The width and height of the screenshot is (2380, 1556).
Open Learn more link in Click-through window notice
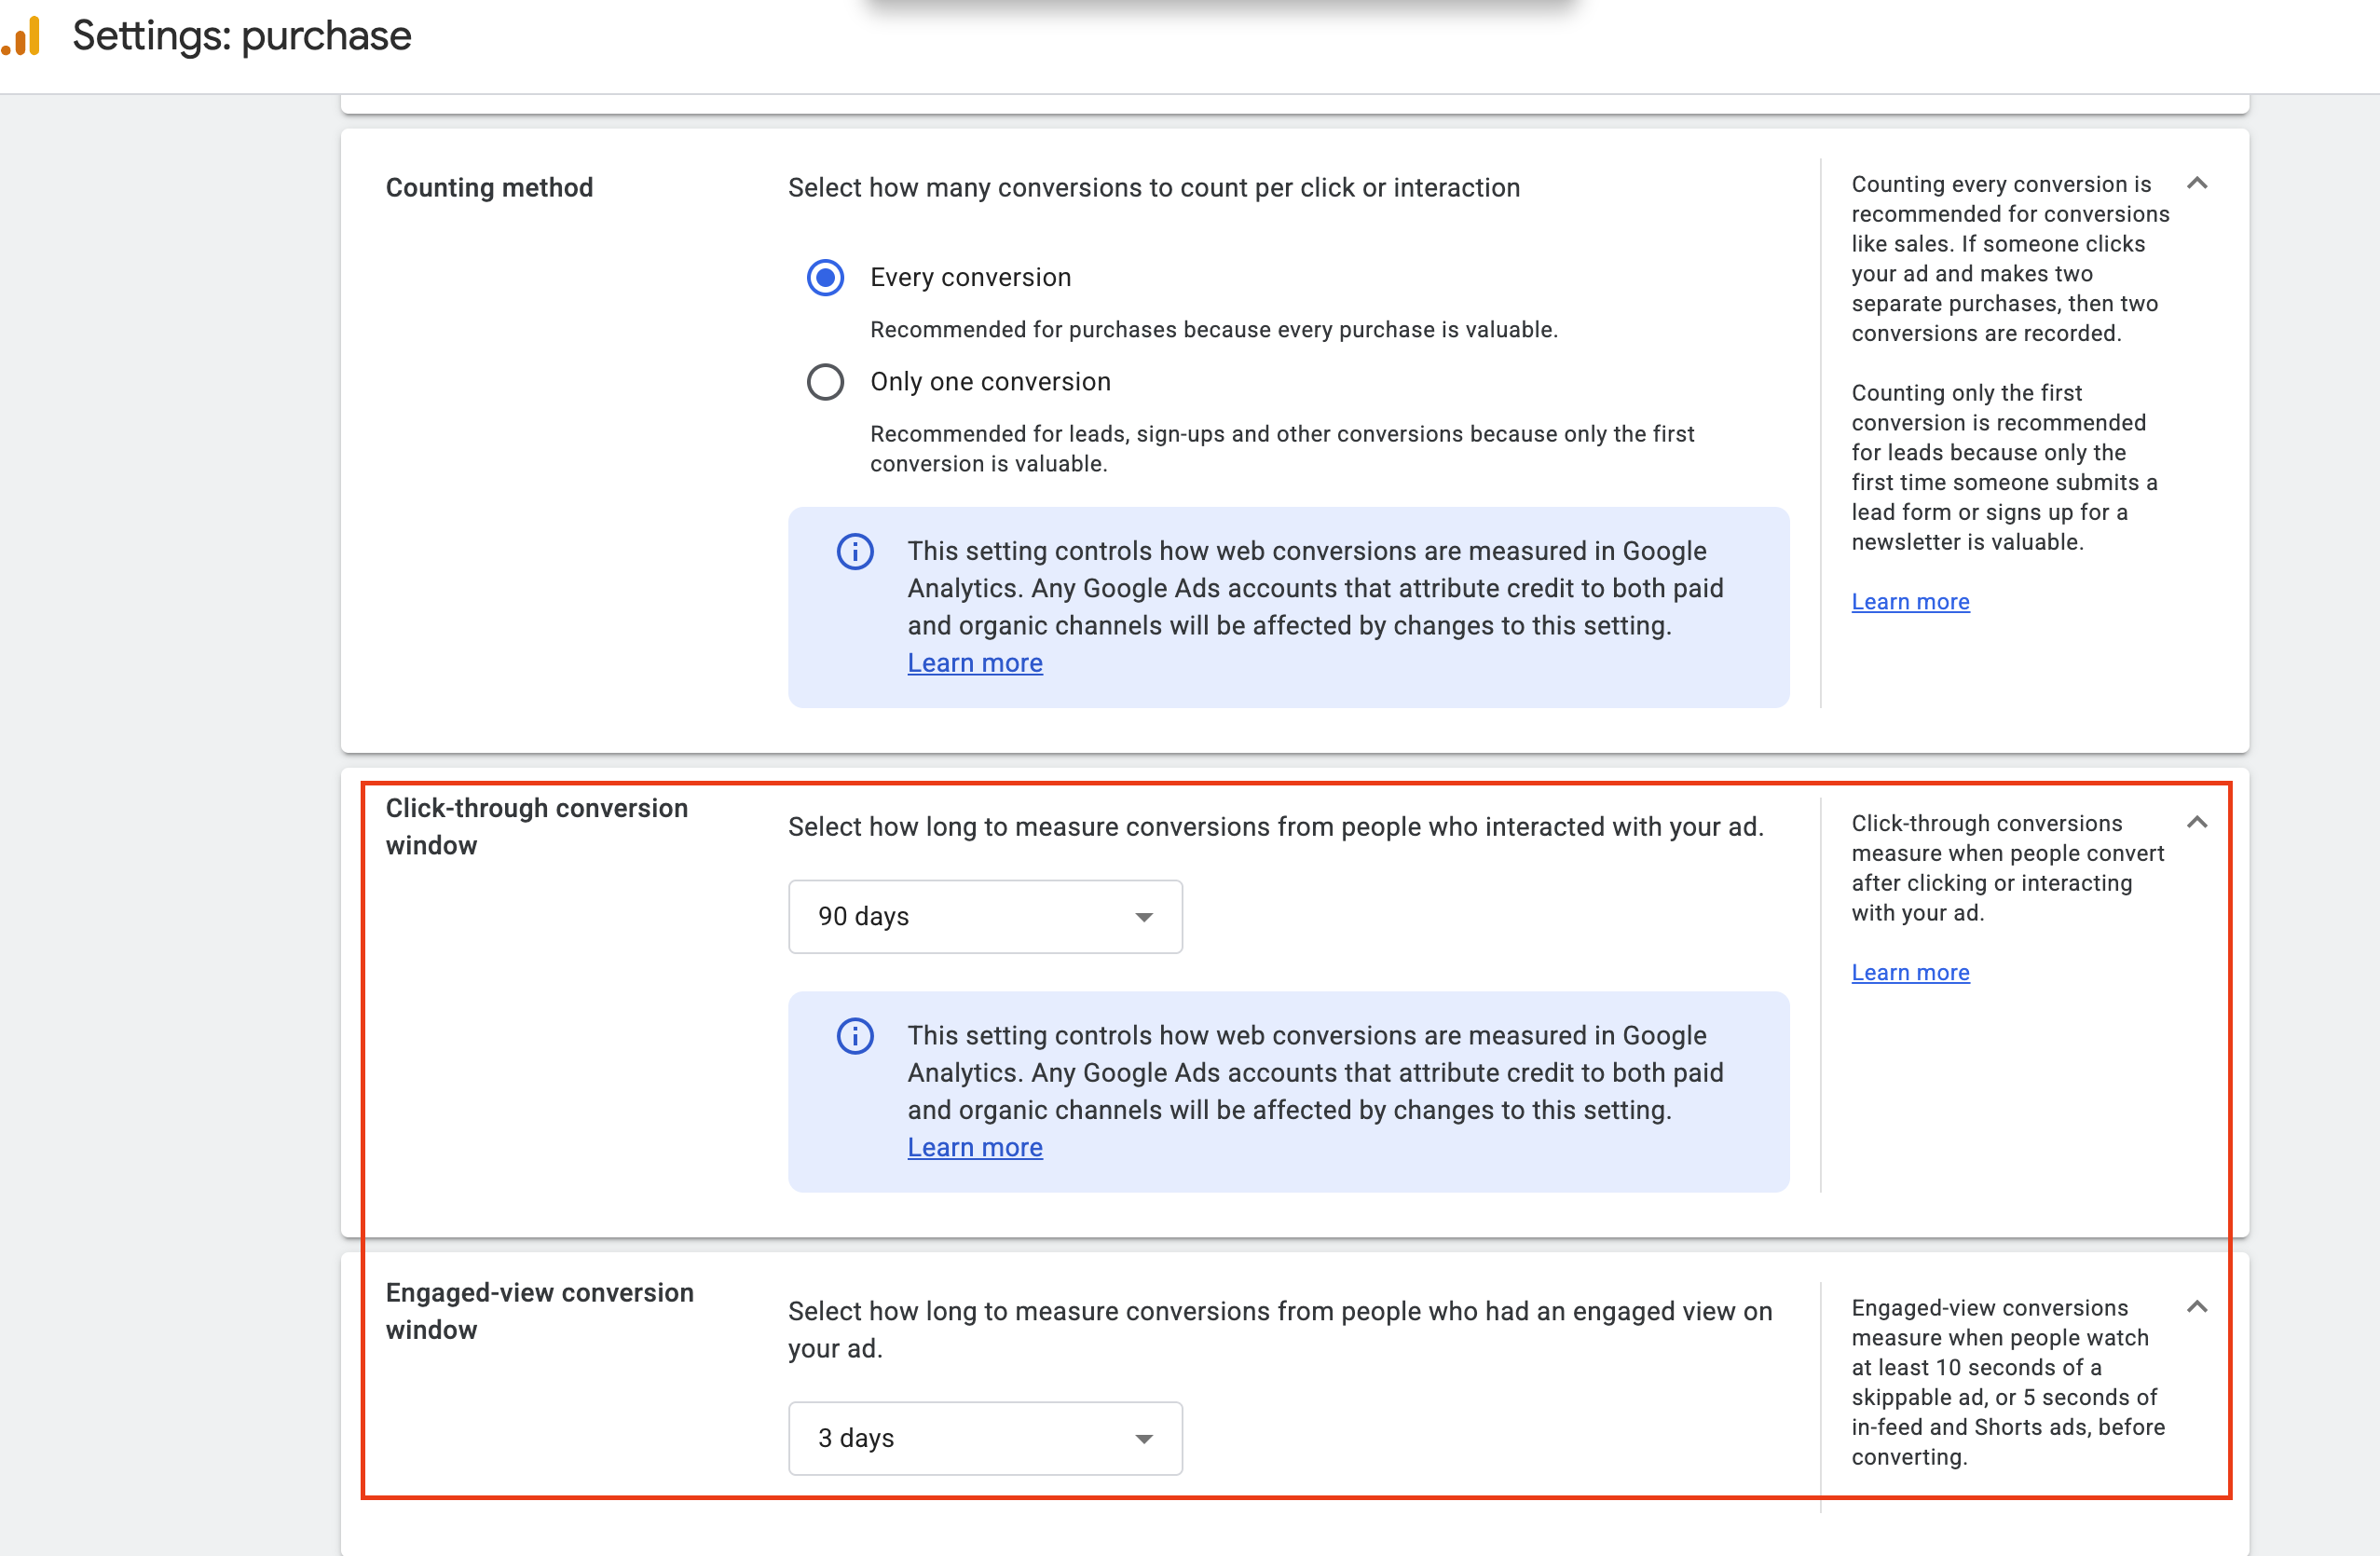point(975,1148)
